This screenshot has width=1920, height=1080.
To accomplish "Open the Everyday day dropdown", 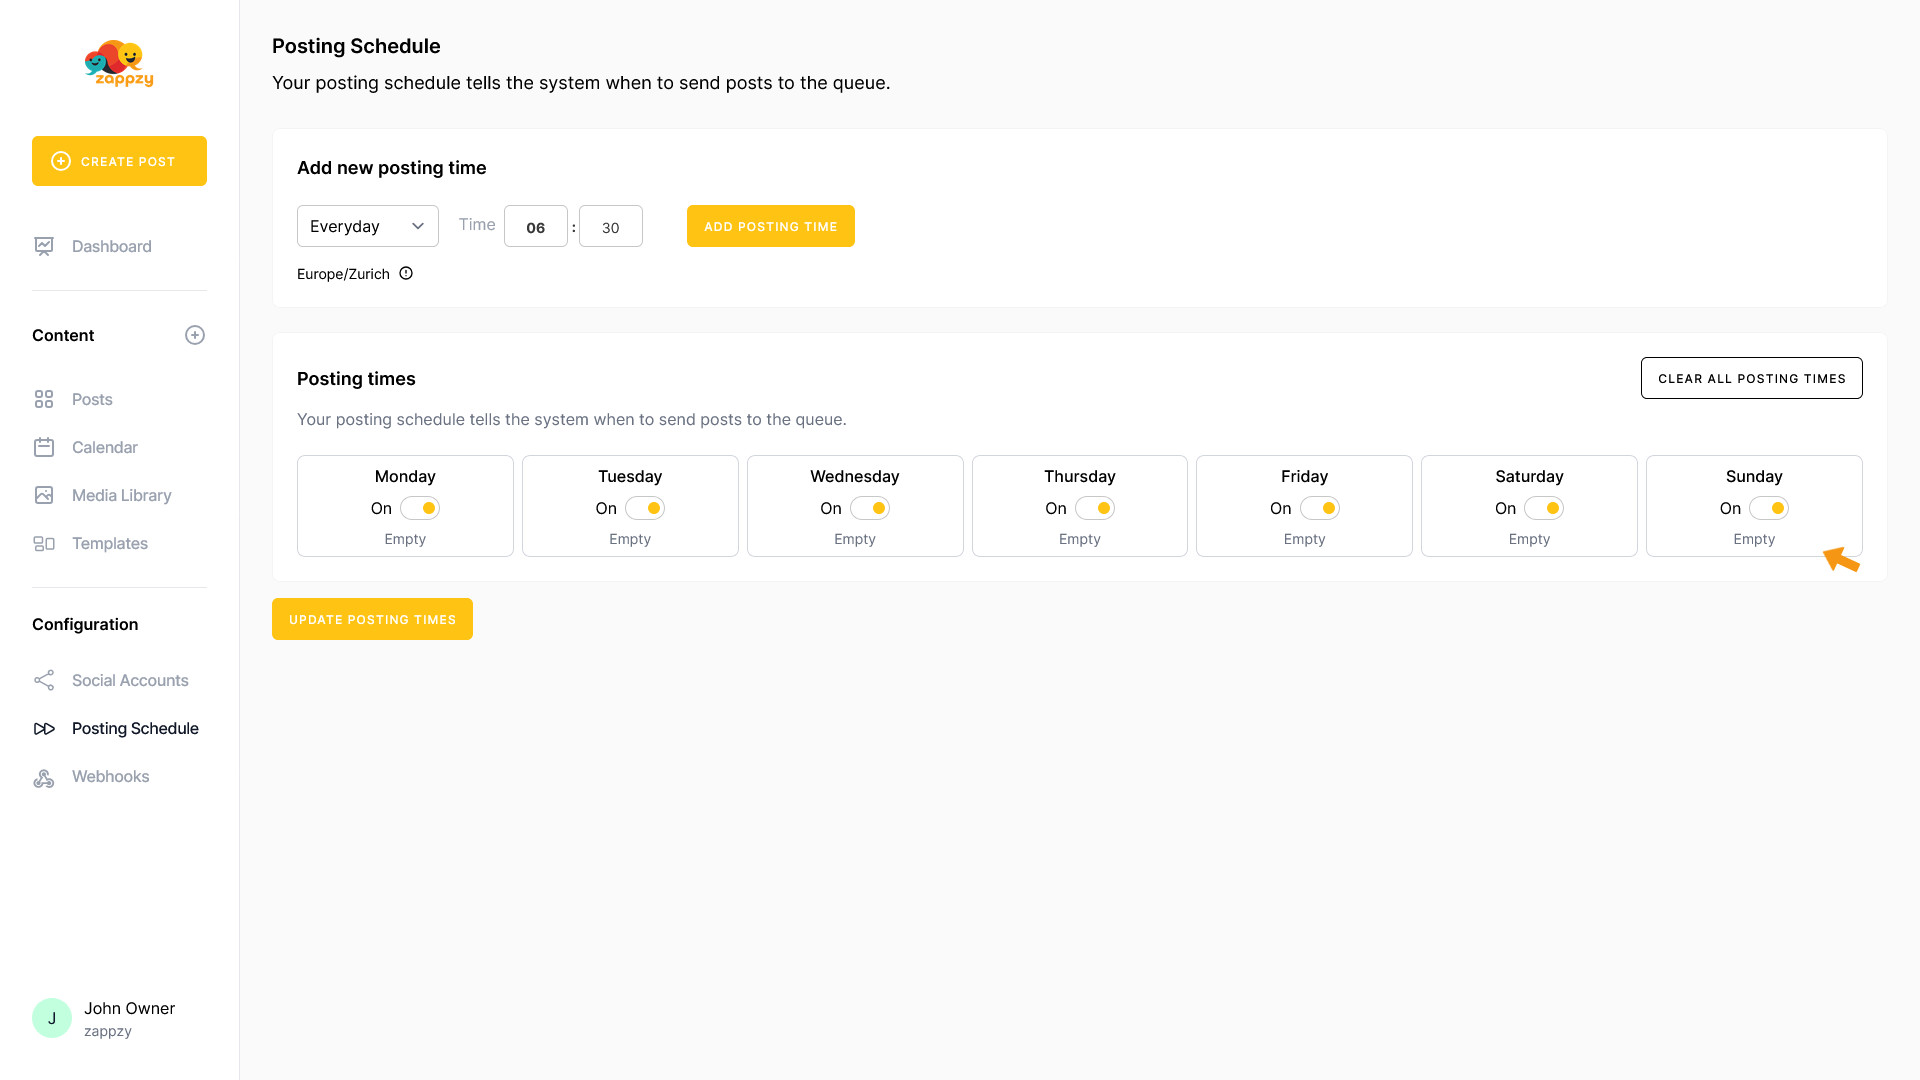I will [x=367, y=226].
